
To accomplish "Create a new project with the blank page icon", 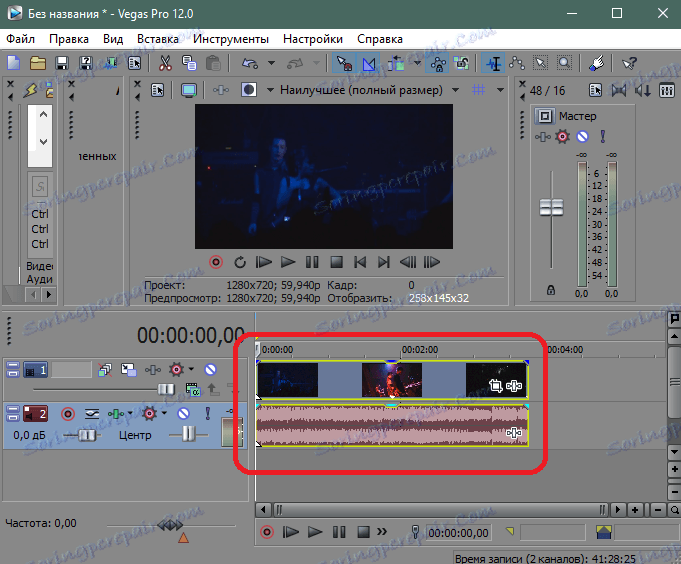I will click(x=14, y=63).
